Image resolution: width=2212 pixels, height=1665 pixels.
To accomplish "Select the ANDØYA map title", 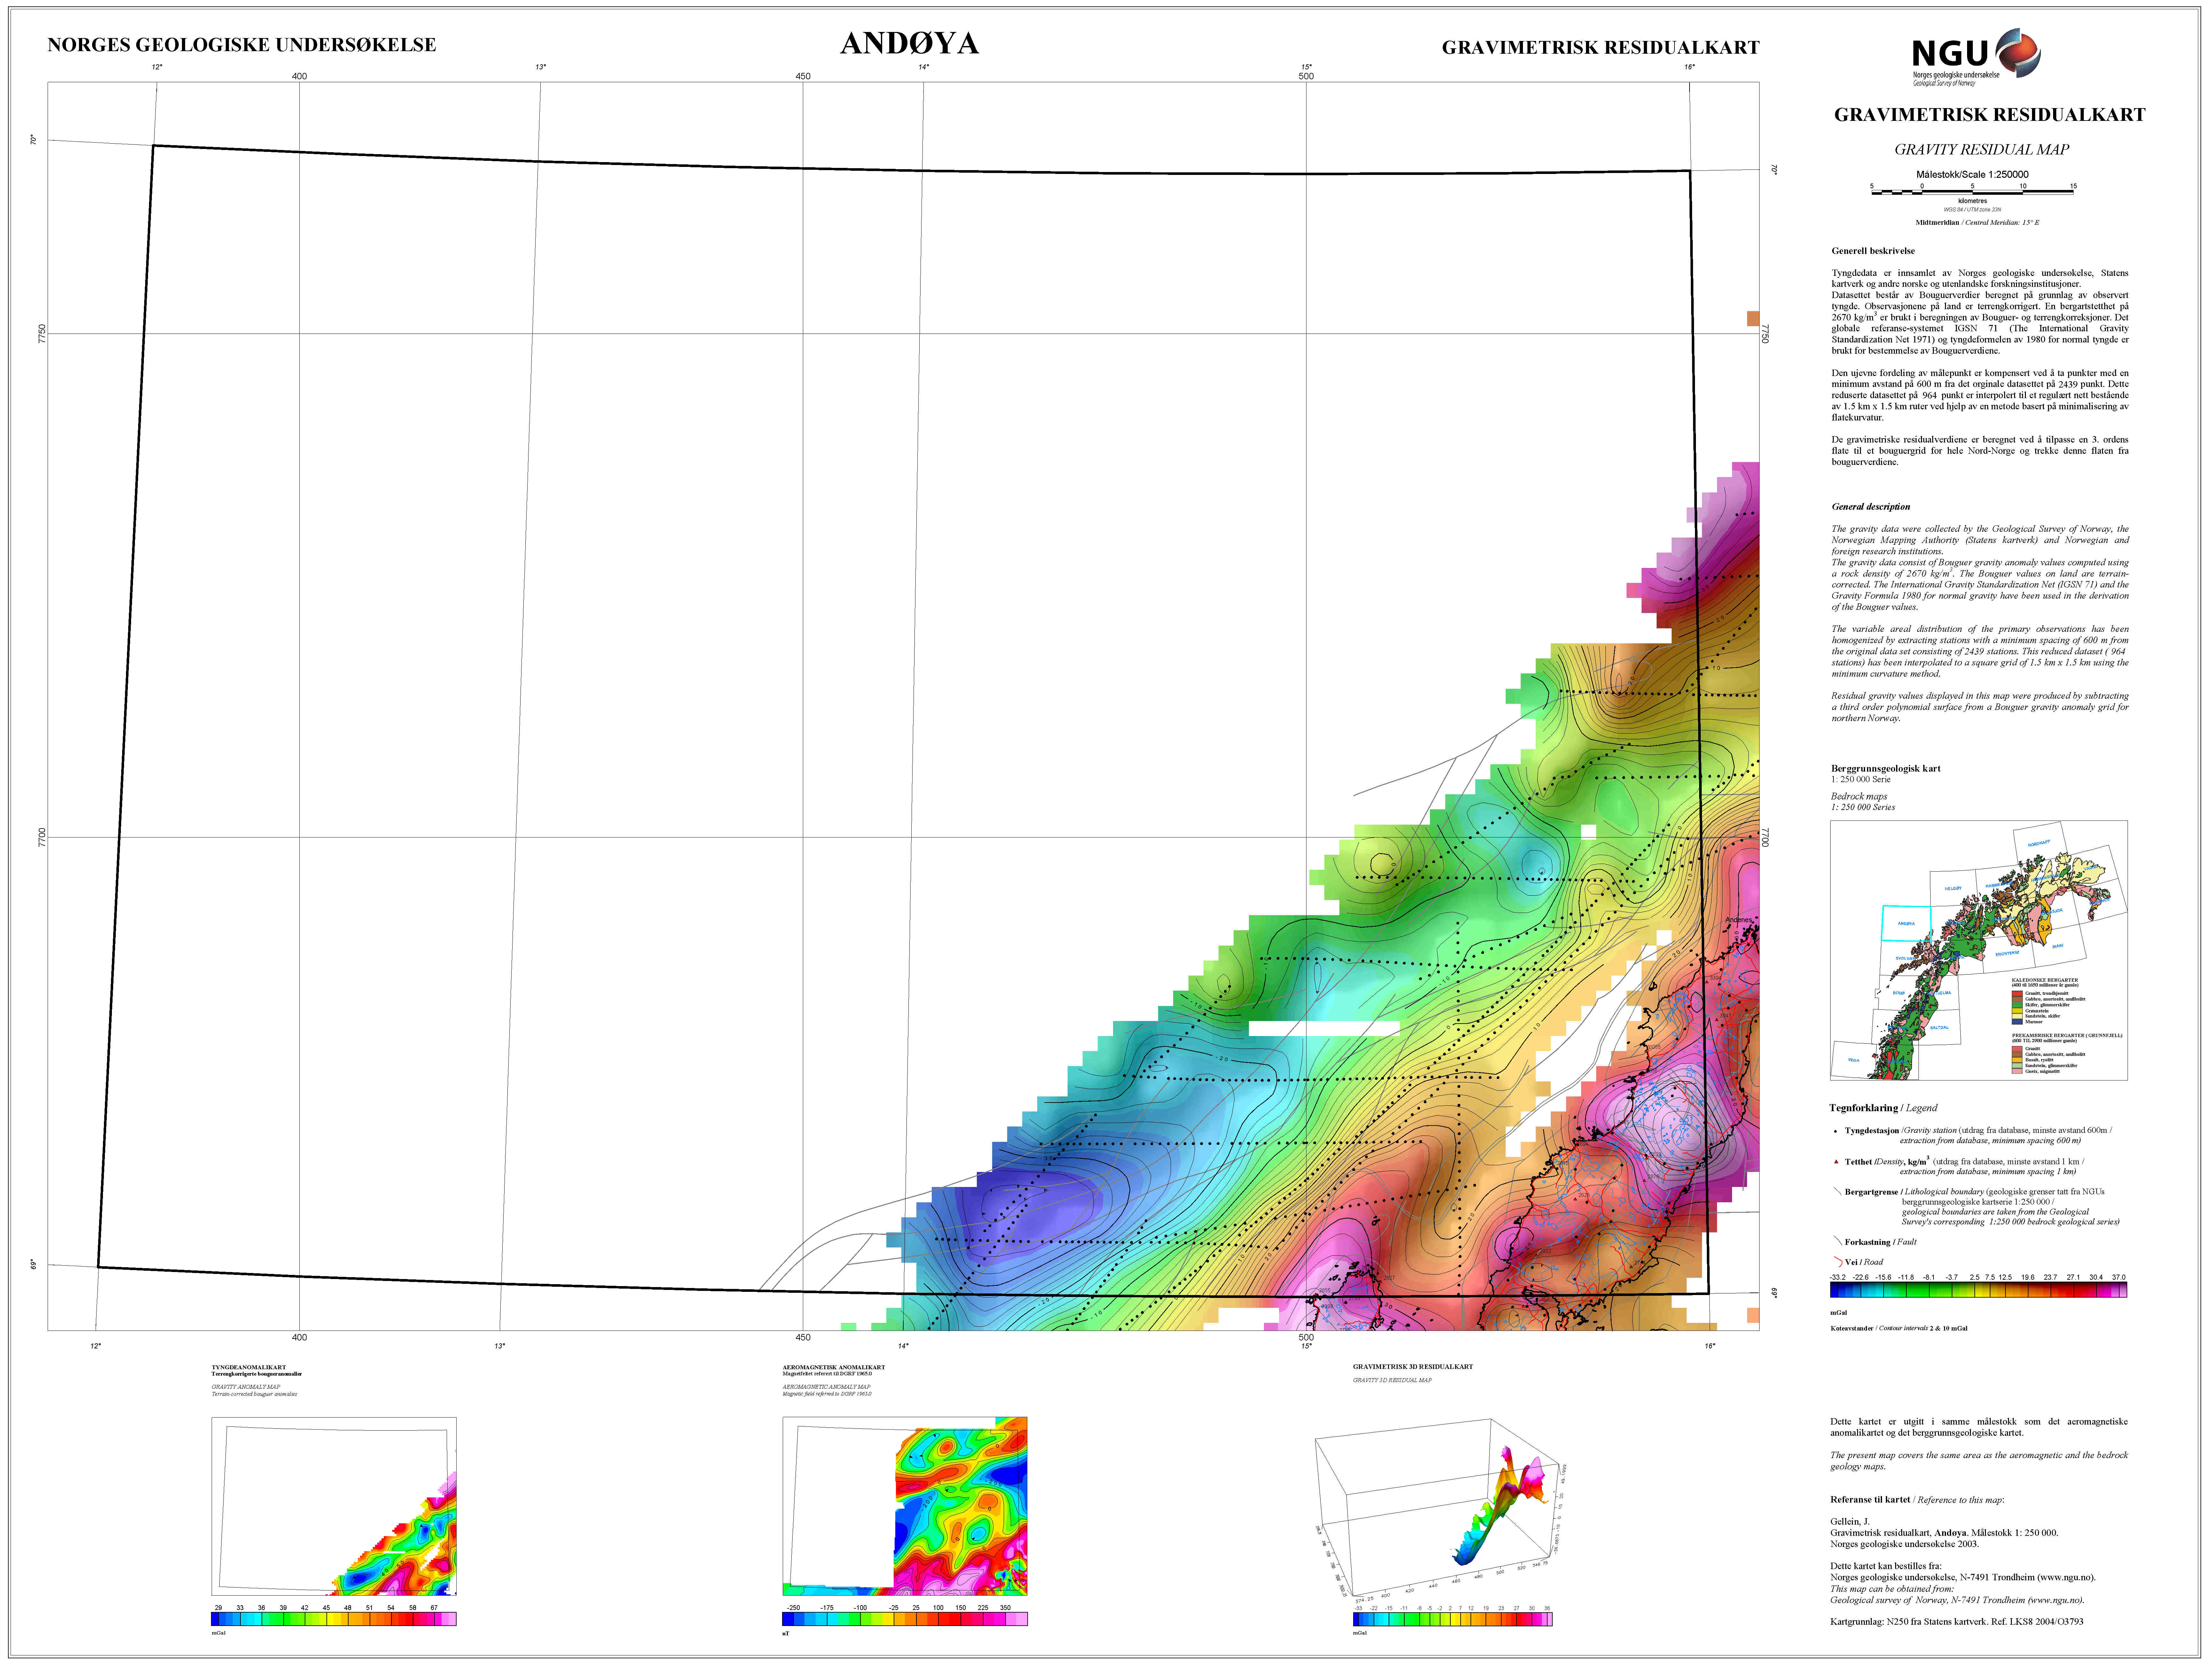I will (909, 43).
